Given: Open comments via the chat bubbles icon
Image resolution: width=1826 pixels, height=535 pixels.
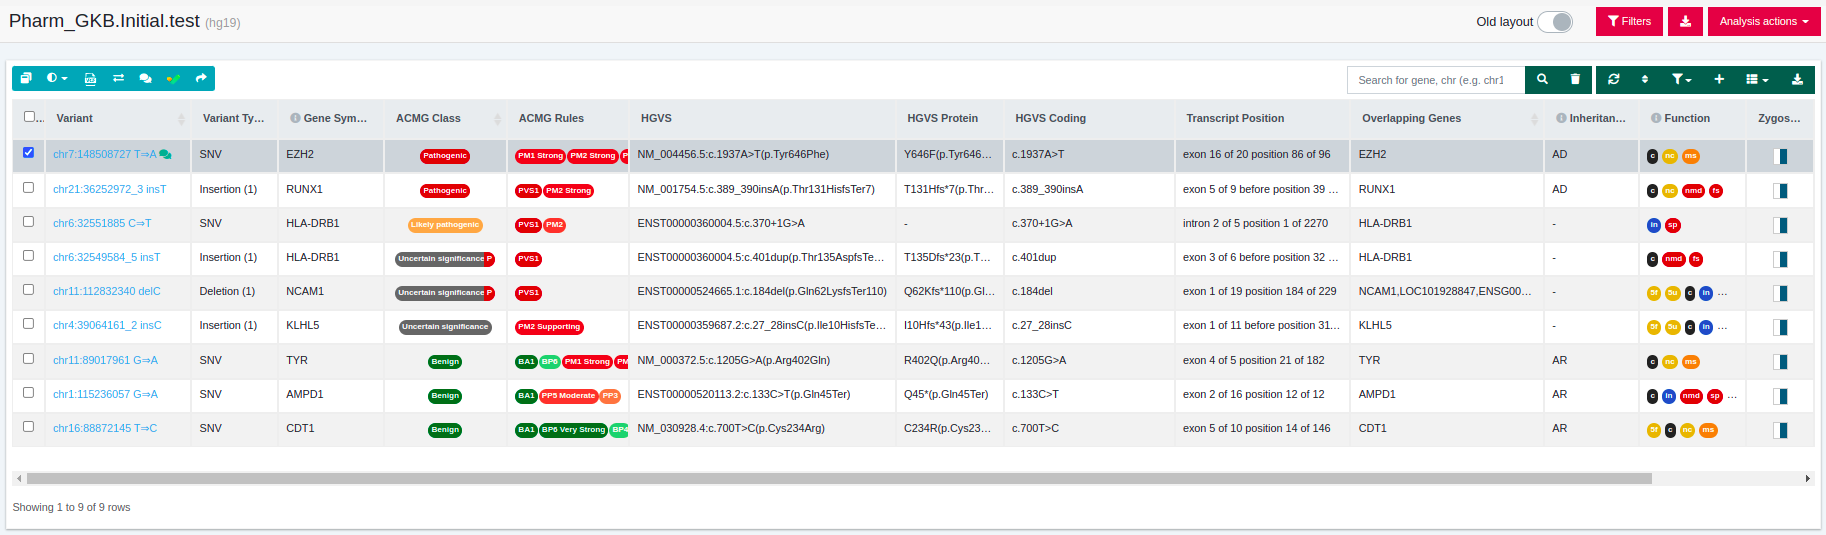Looking at the screenshot, I should 145,78.
